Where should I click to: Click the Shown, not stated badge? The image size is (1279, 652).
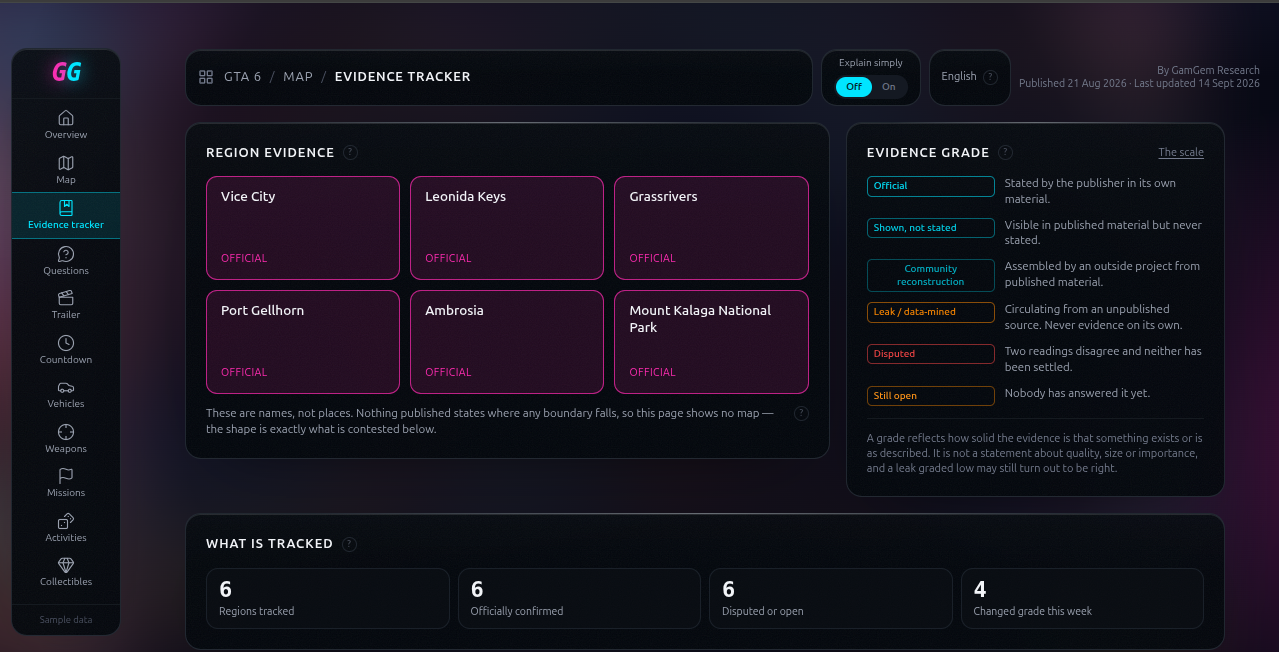coord(930,228)
